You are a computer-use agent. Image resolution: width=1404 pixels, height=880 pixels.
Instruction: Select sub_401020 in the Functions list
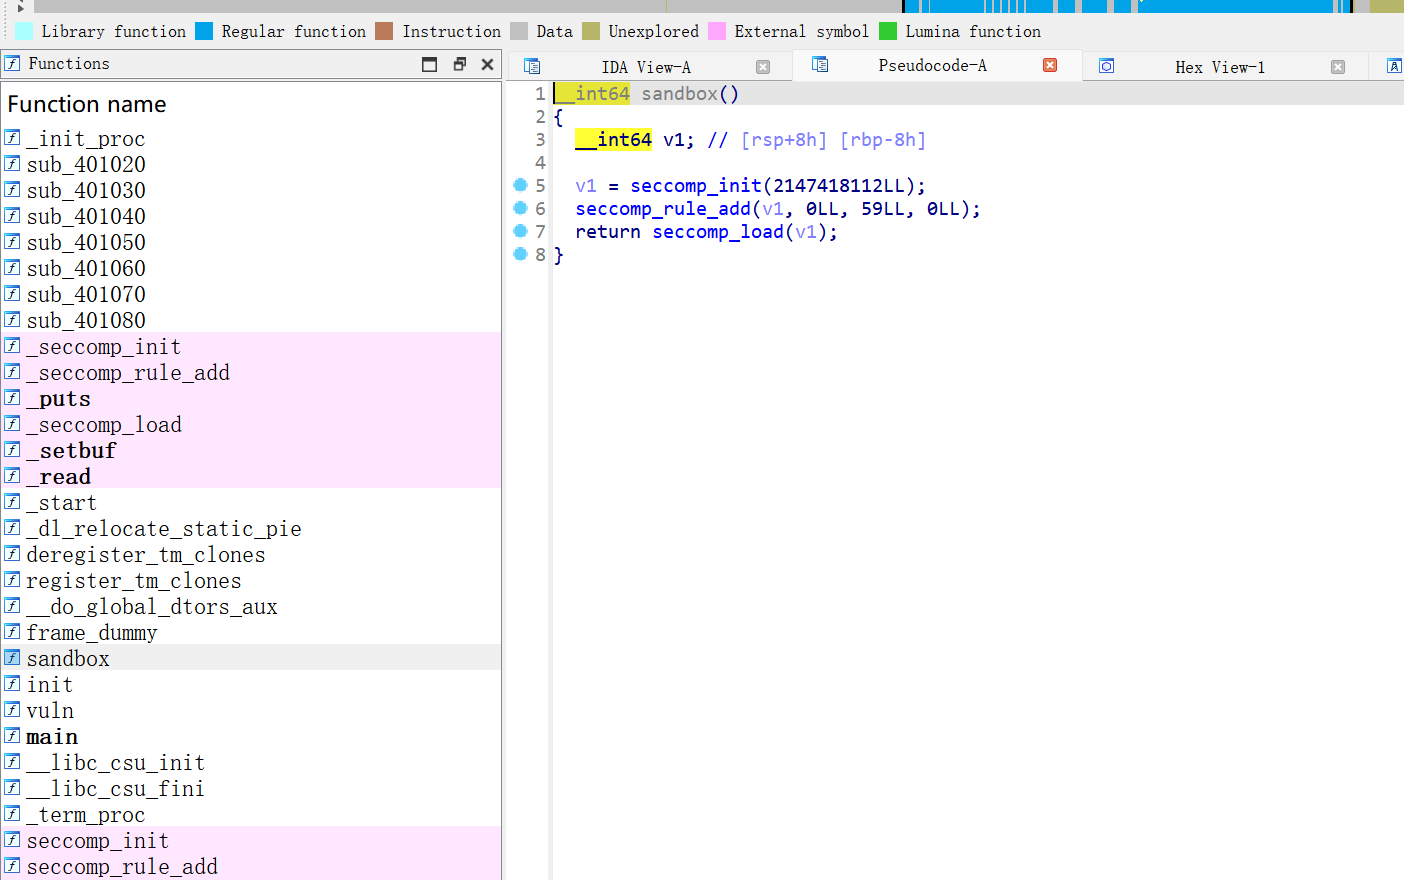click(251, 164)
